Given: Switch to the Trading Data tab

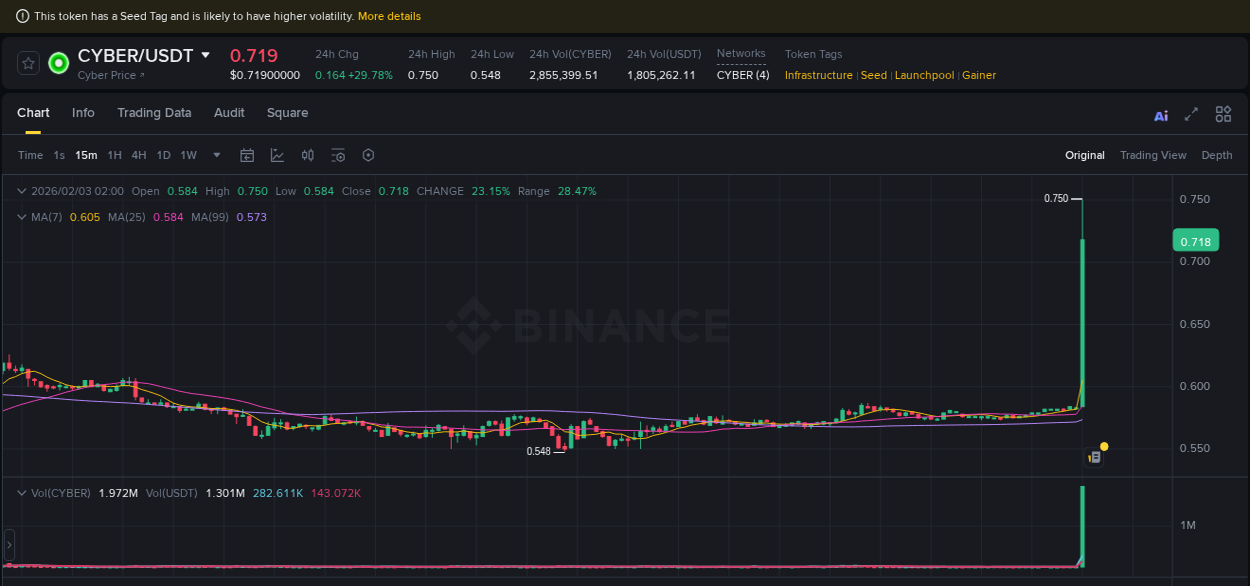Looking at the screenshot, I should click(x=154, y=113).
